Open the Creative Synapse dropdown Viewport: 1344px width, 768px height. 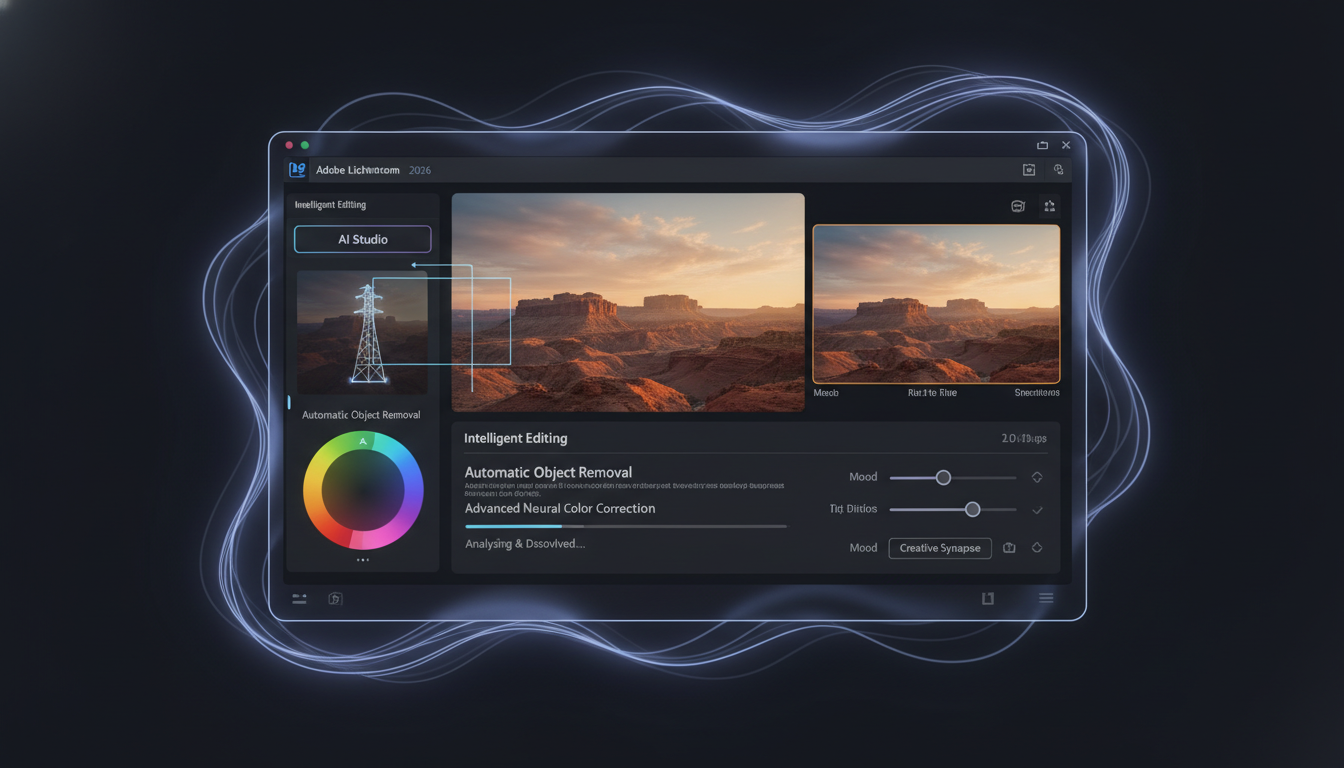tap(939, 548)
